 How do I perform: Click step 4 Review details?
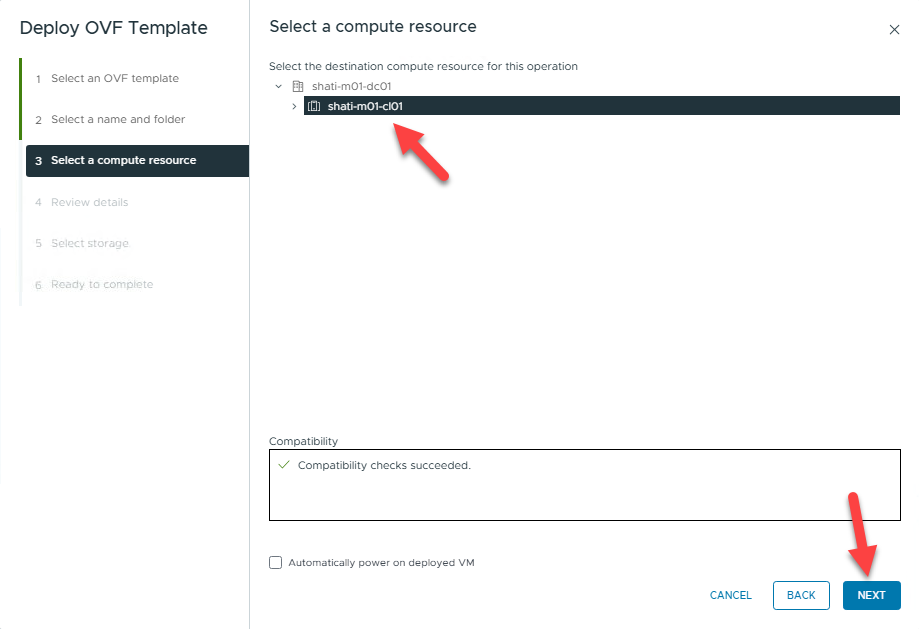(x=89, y=202)
